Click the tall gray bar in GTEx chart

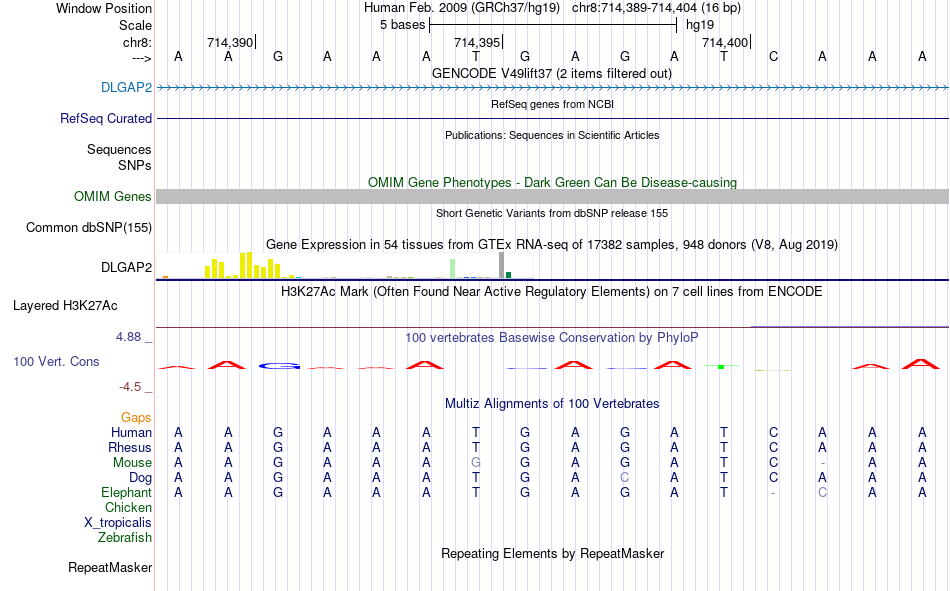[502, 265]
